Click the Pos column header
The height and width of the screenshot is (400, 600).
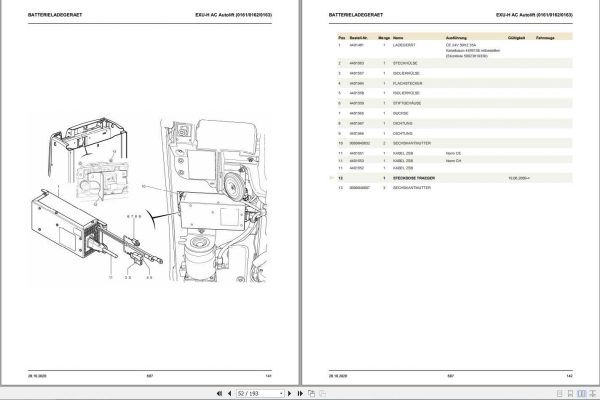click(x=342, y=38)
